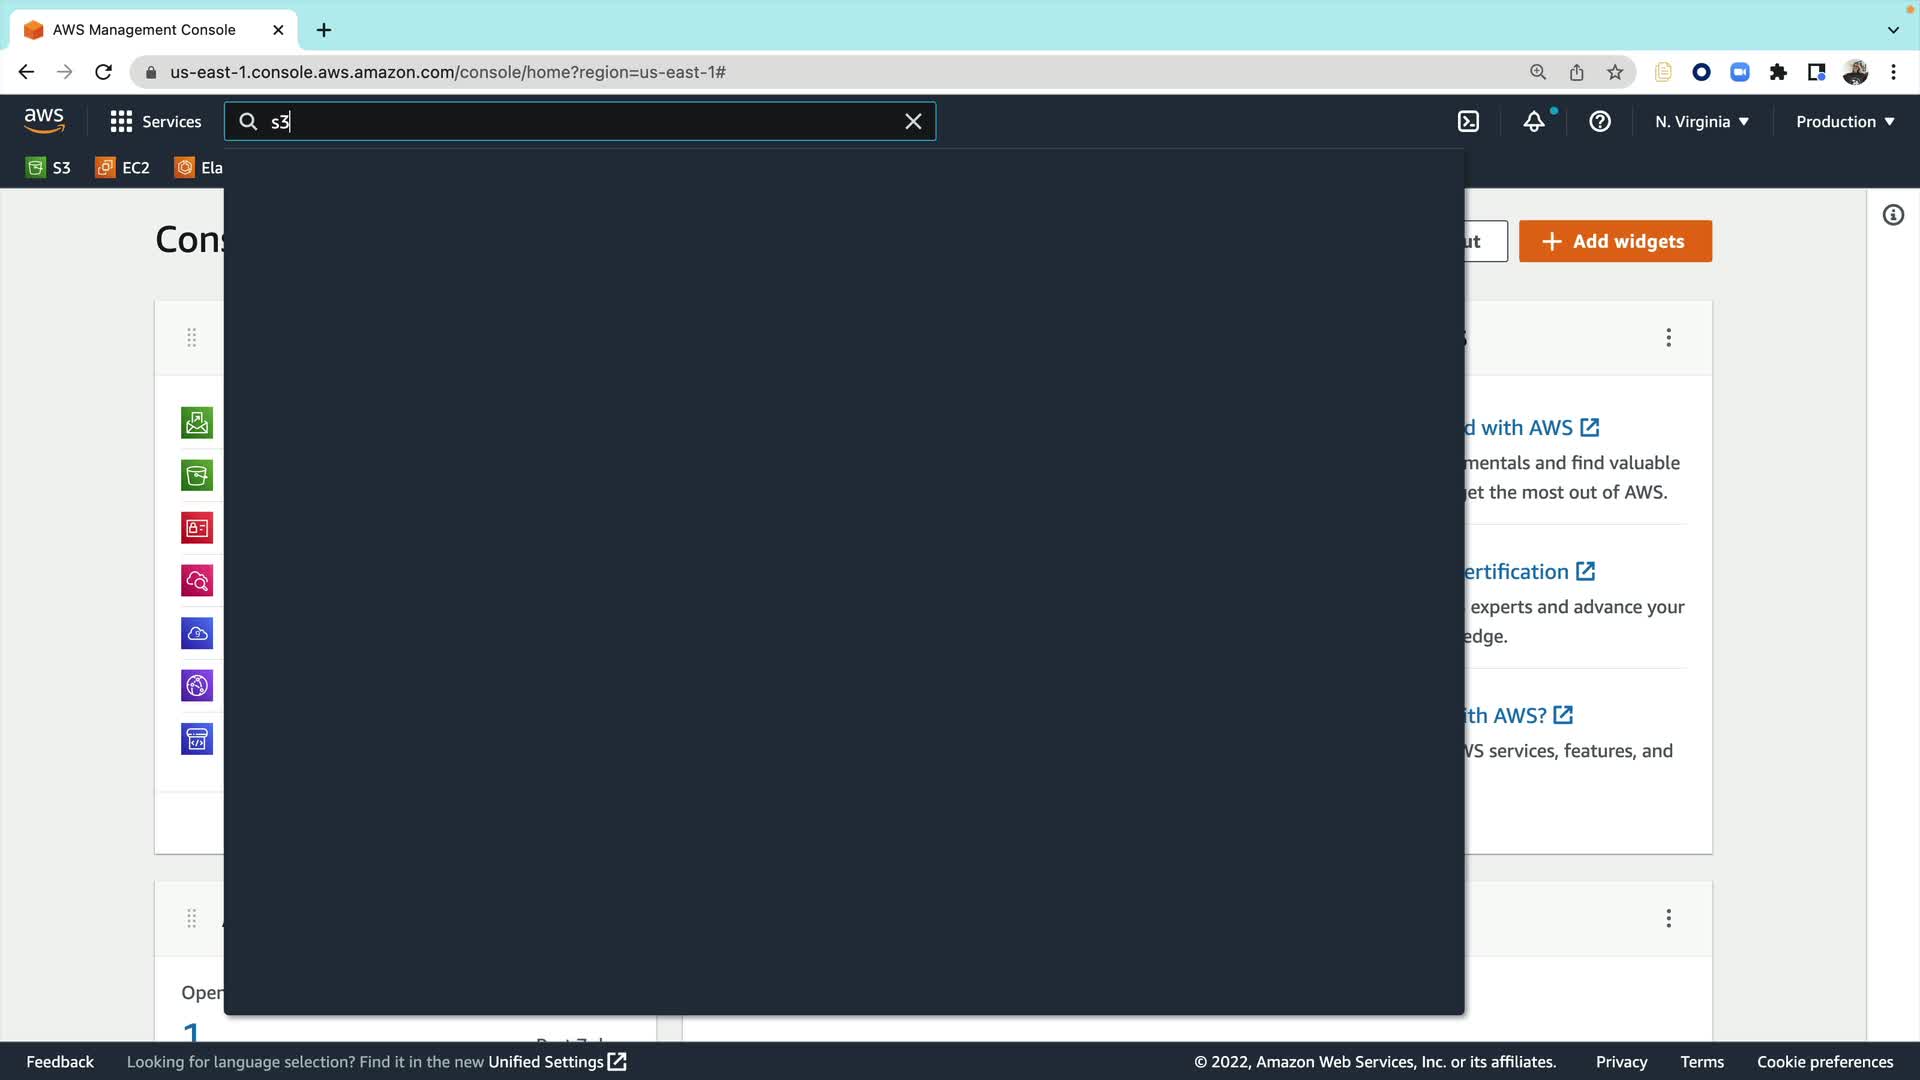Open the bottom widget's three-dot menu
Screen dimensions: 1920x1080
point(1668,918)
